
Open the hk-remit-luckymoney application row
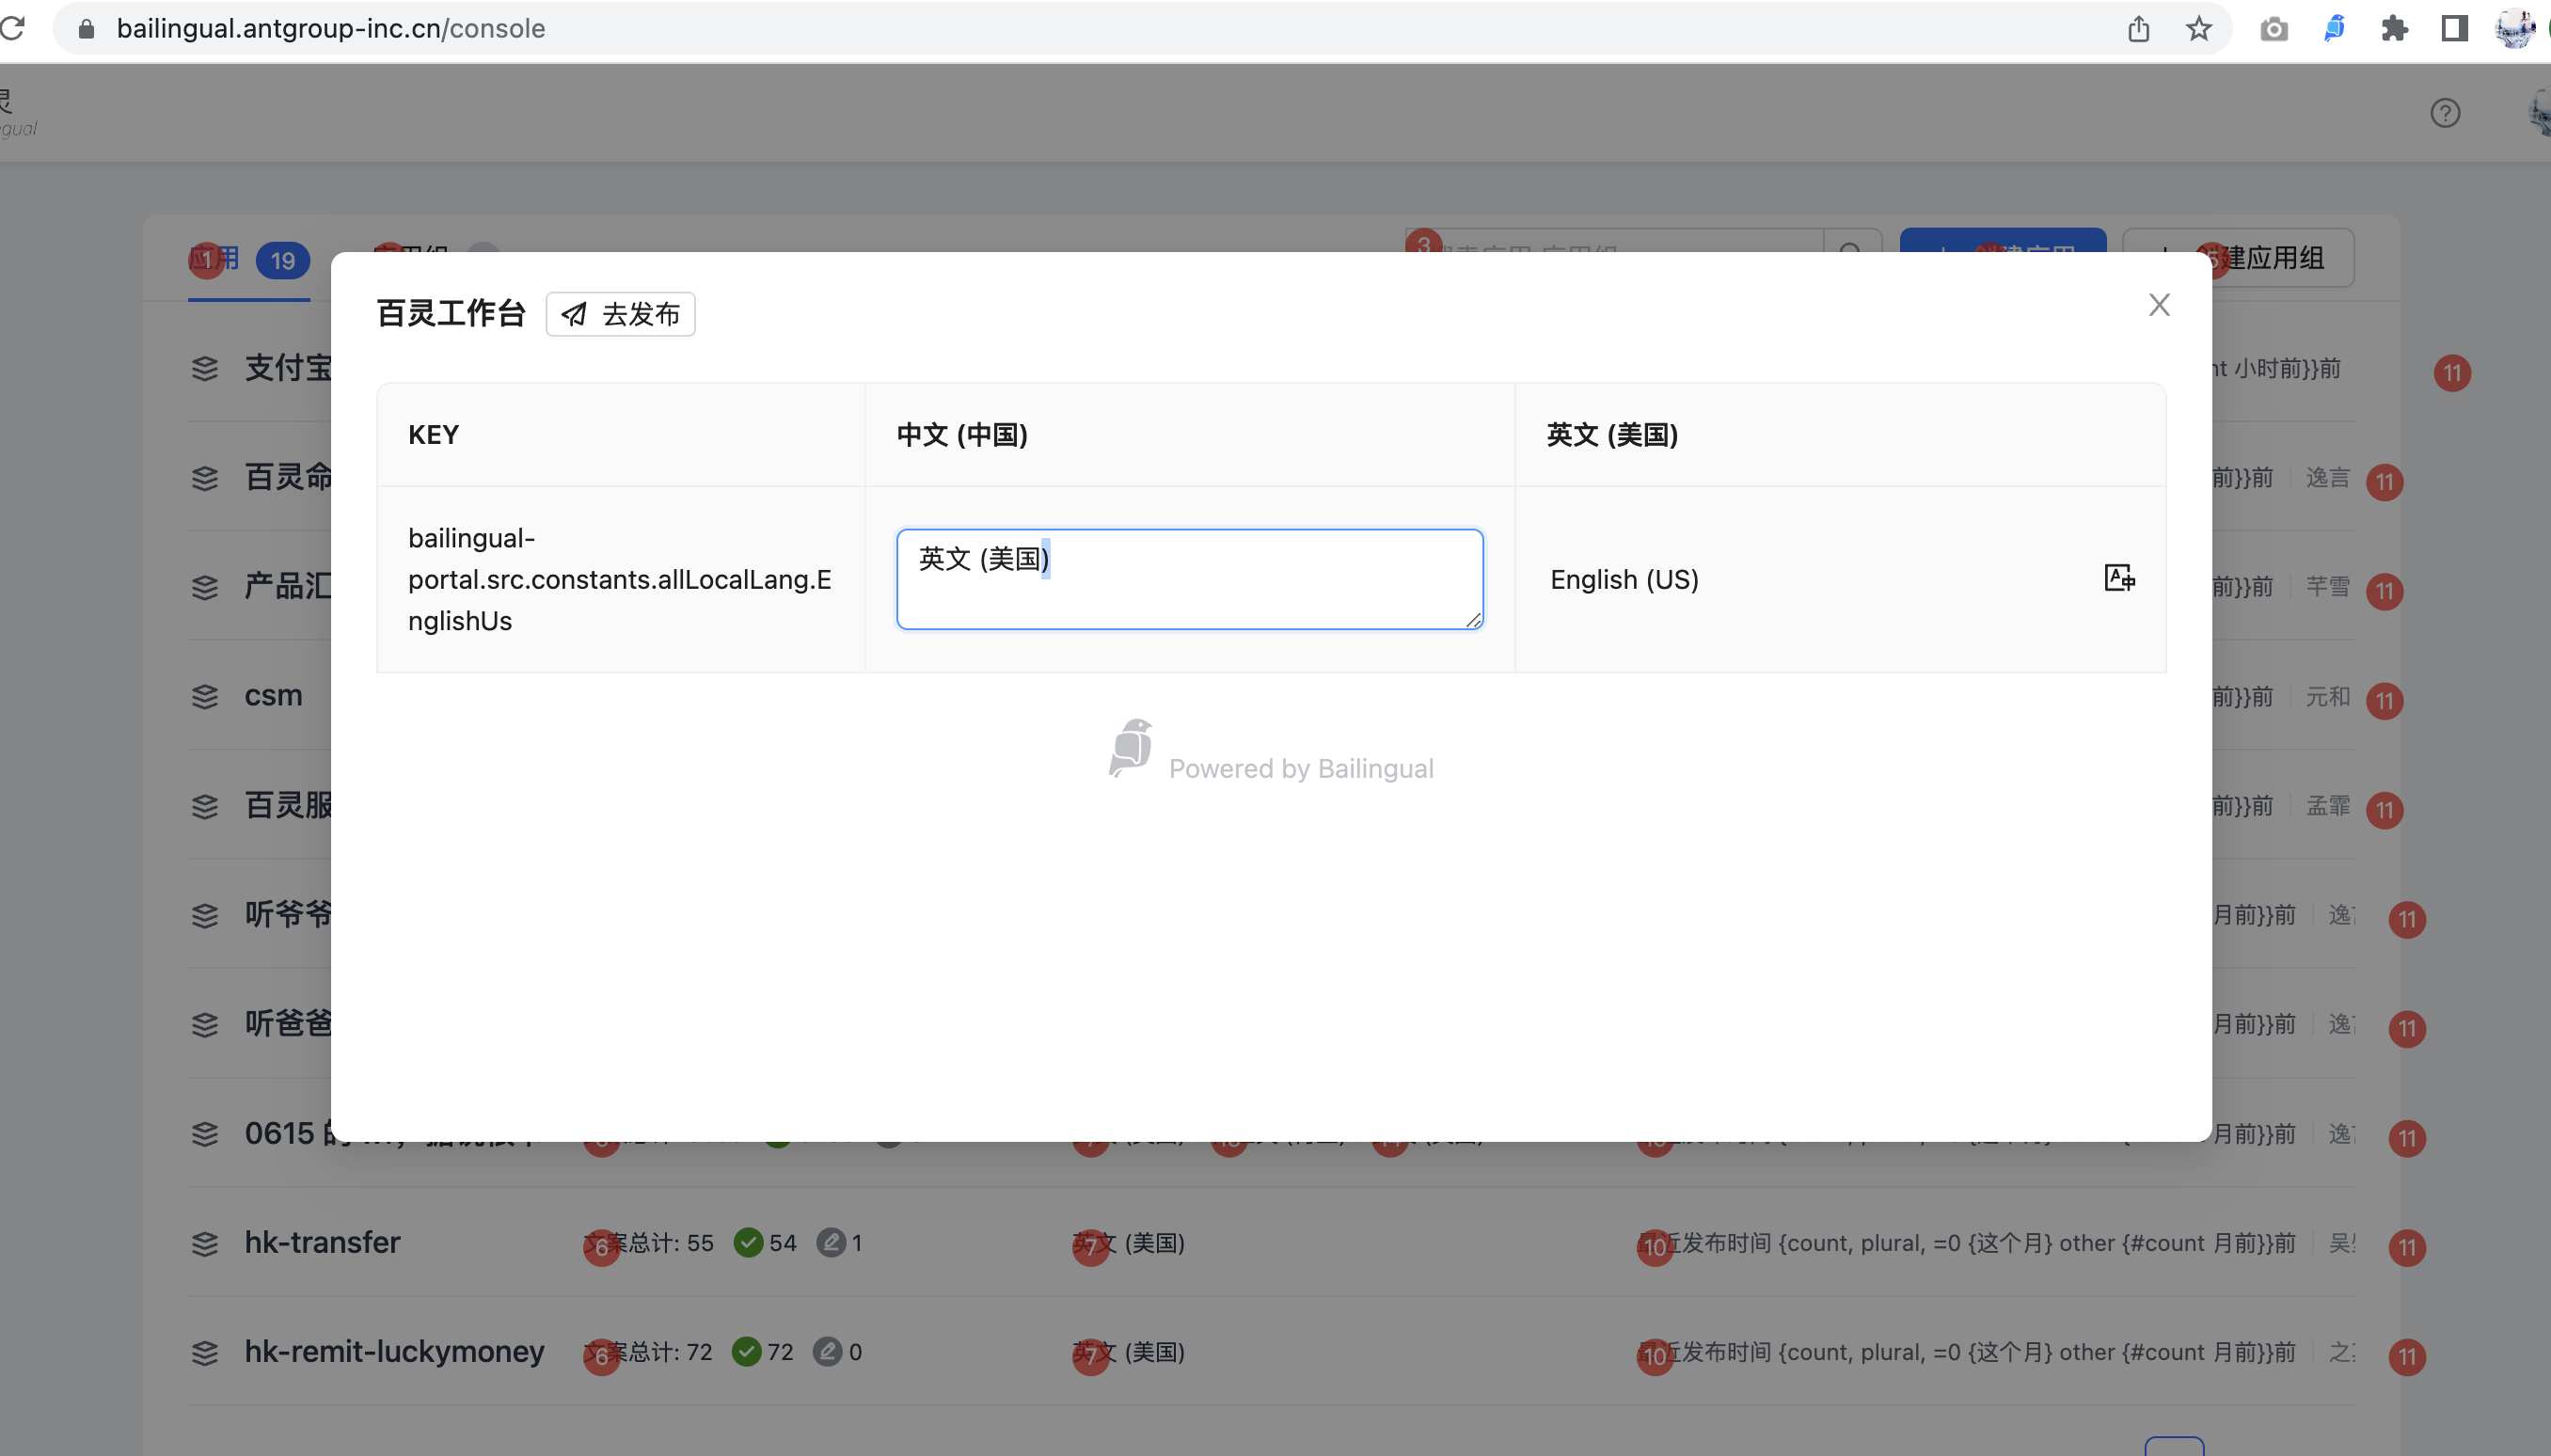[x=394, y=1351]
